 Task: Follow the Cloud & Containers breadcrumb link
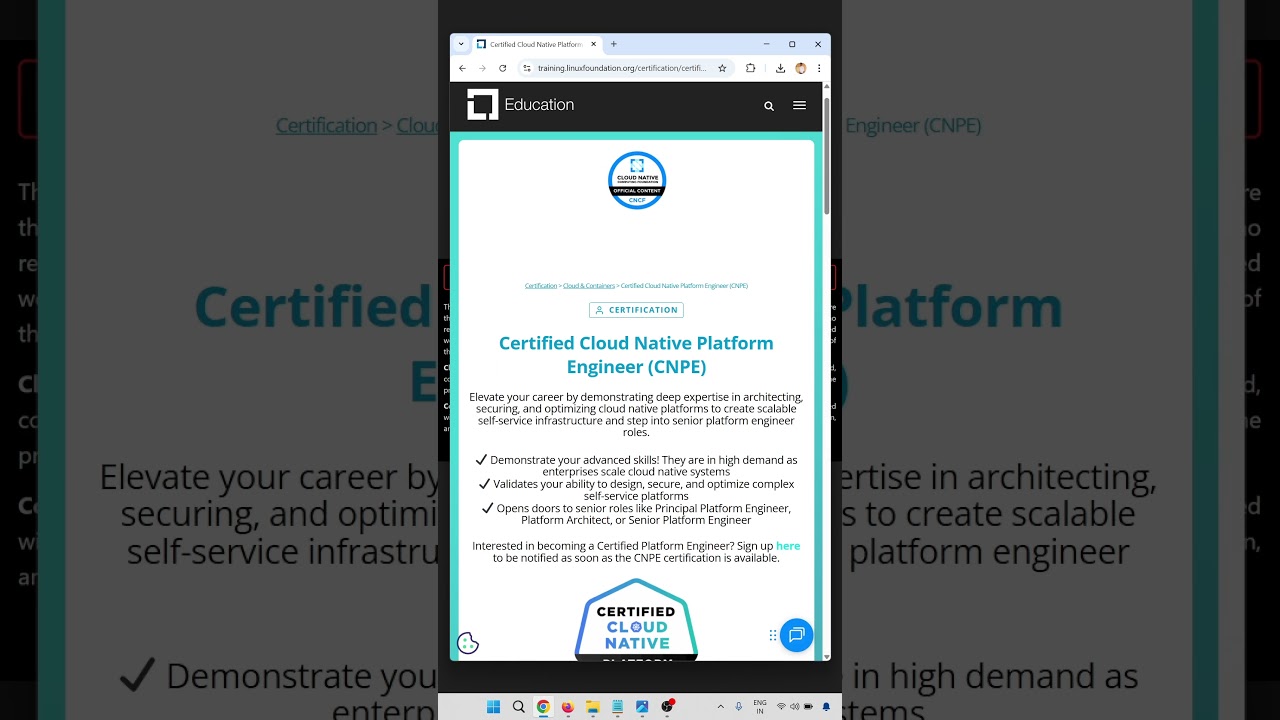pos(589,286)
